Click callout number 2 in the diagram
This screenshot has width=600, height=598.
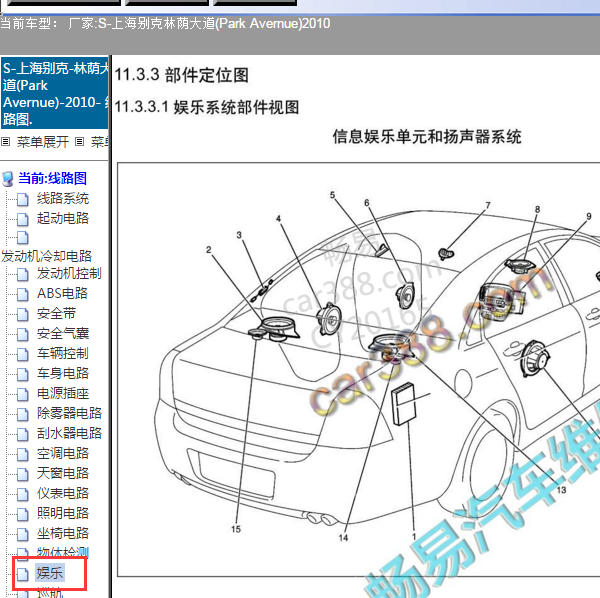[209, 250]
